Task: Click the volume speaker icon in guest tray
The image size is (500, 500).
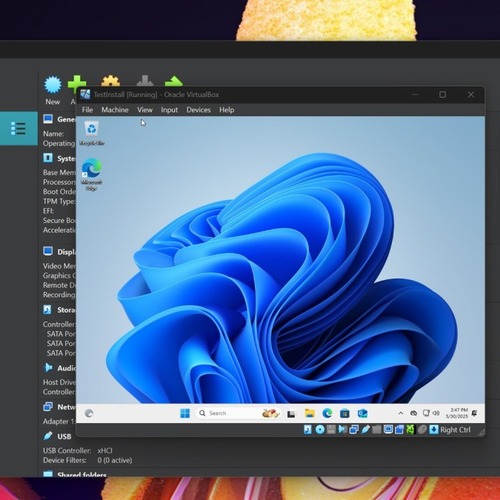Action: tap(436, 413)
